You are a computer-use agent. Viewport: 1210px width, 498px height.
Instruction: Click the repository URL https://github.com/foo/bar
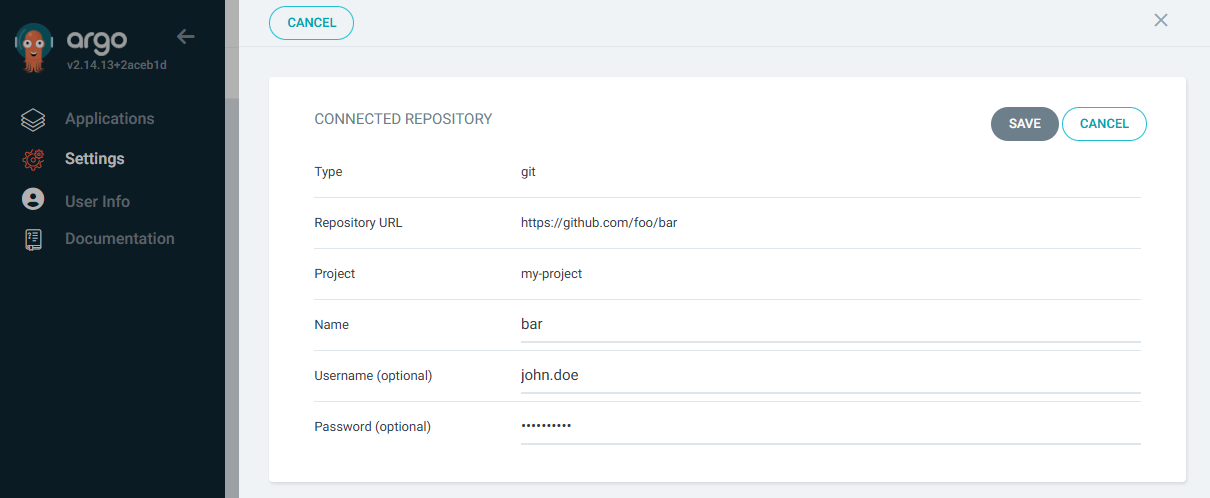coord(599,223)
